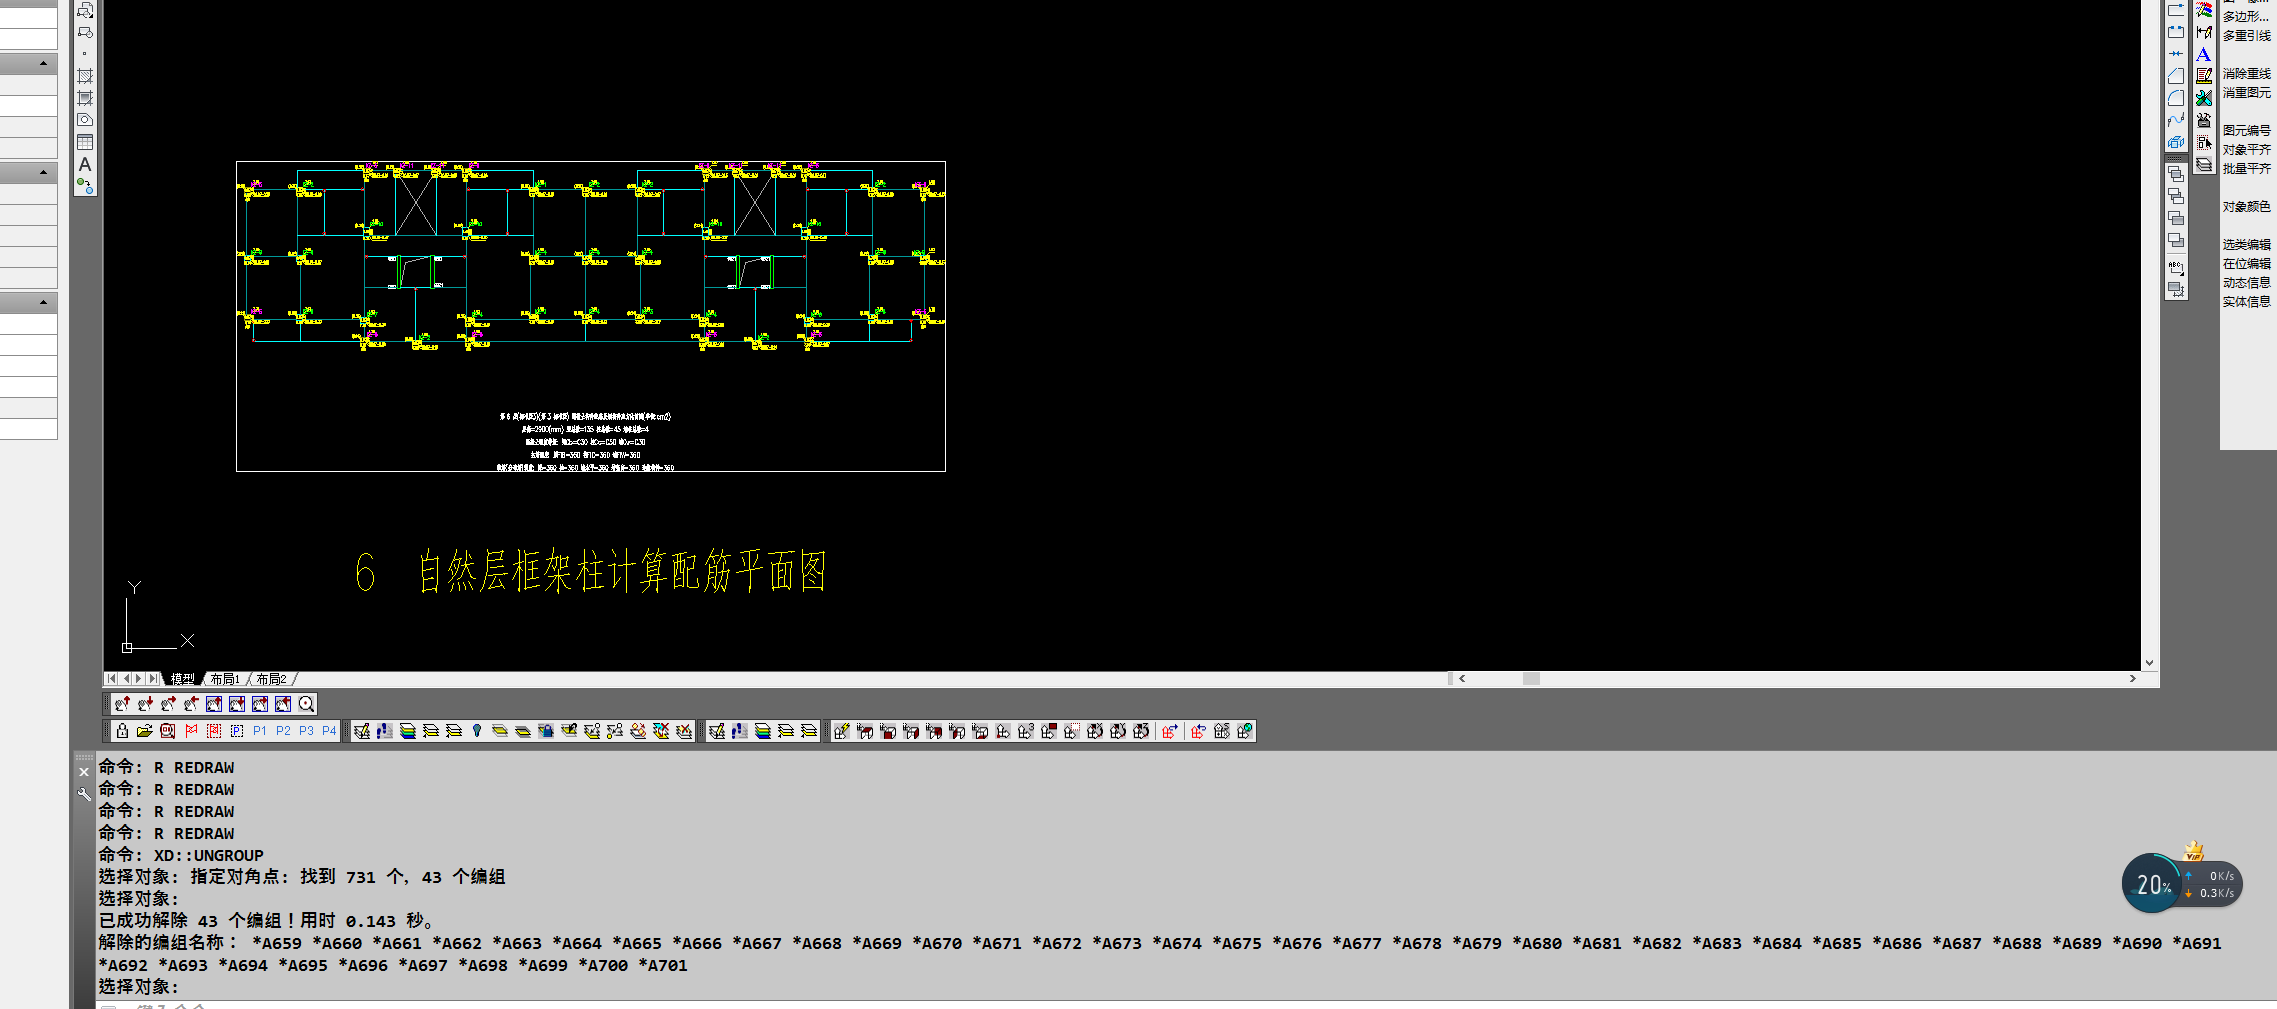Select the Region tool icon
The height and width of the screenshot is (1009, 2277).
click(85, 120)
